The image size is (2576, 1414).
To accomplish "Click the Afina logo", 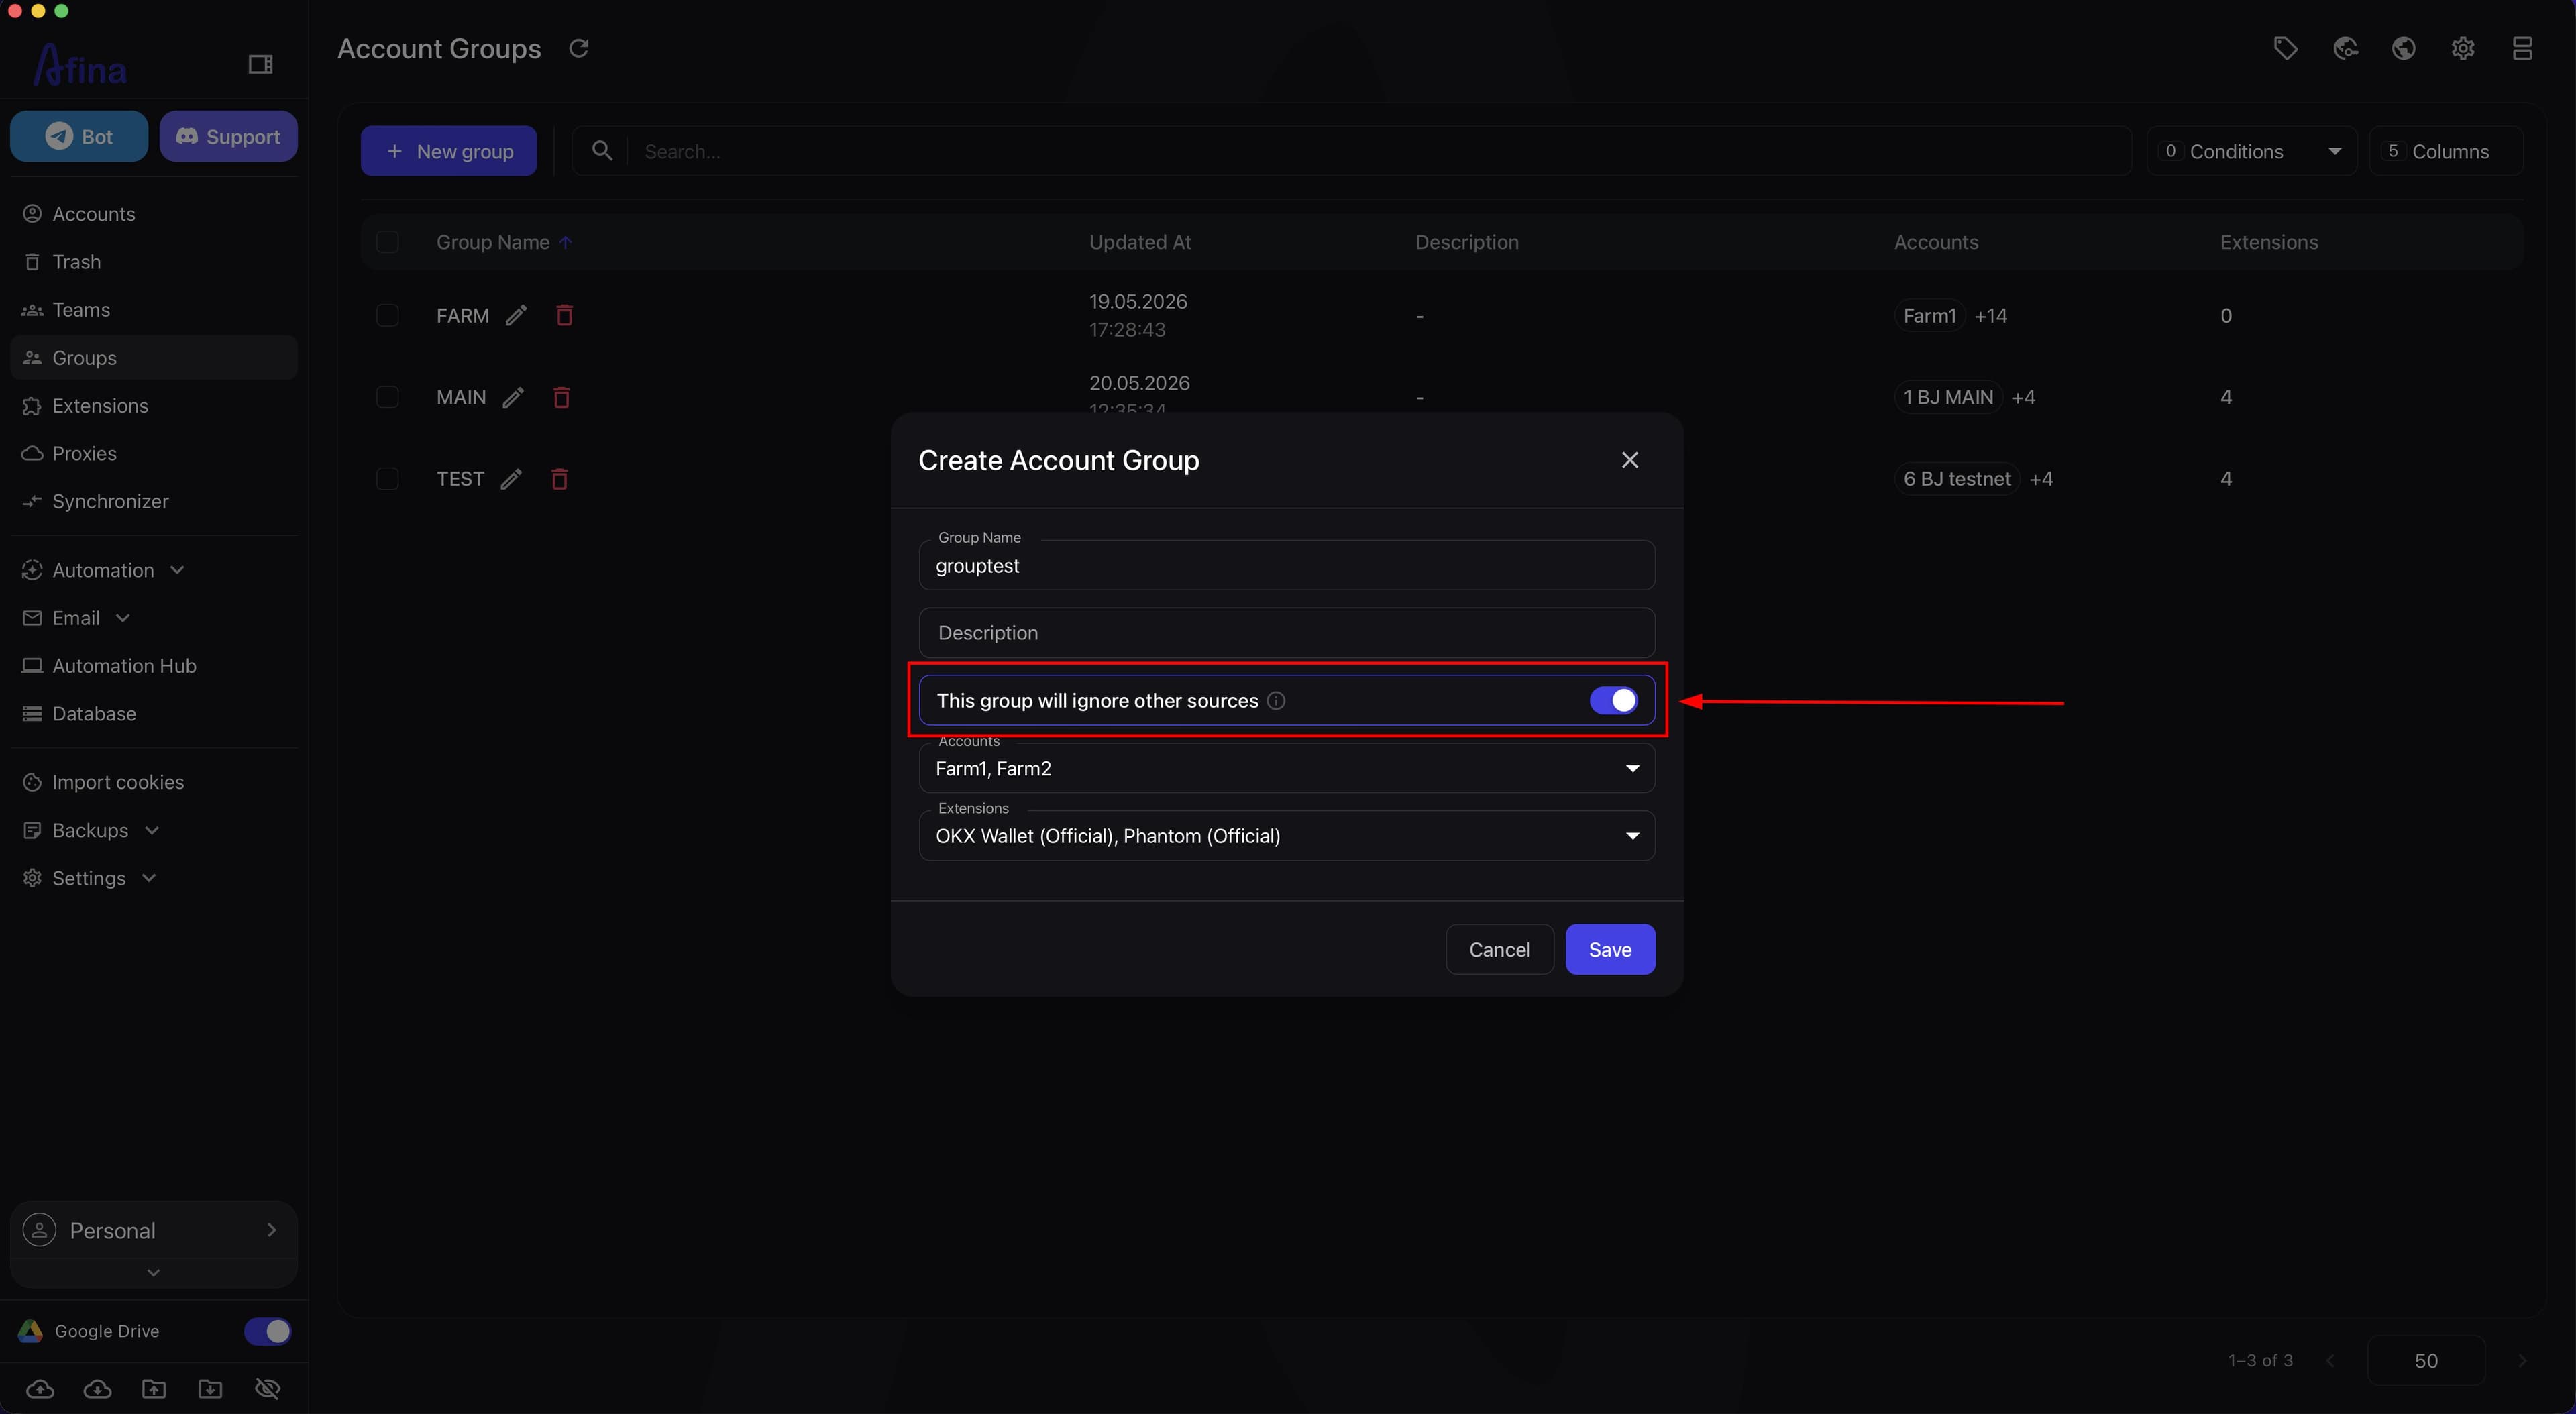I will pyautogui.click(x=80, y=65).
